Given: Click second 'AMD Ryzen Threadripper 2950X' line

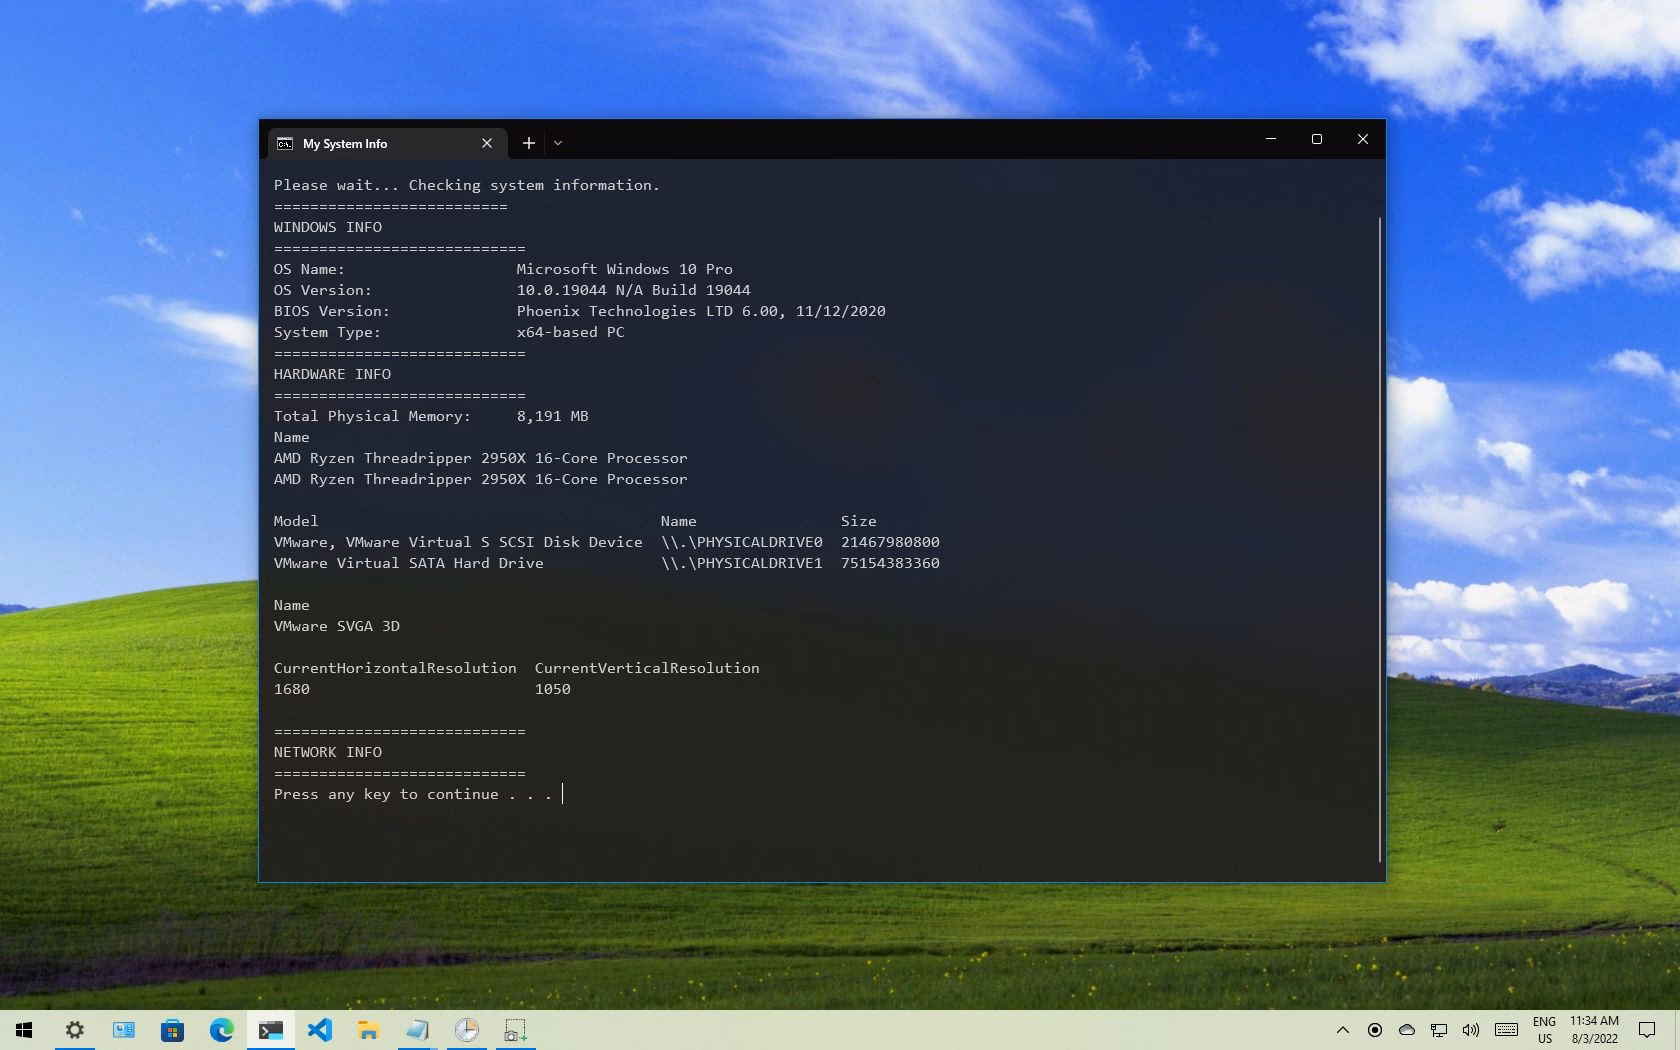Looking at the screenshot, I should coord(481,479).
